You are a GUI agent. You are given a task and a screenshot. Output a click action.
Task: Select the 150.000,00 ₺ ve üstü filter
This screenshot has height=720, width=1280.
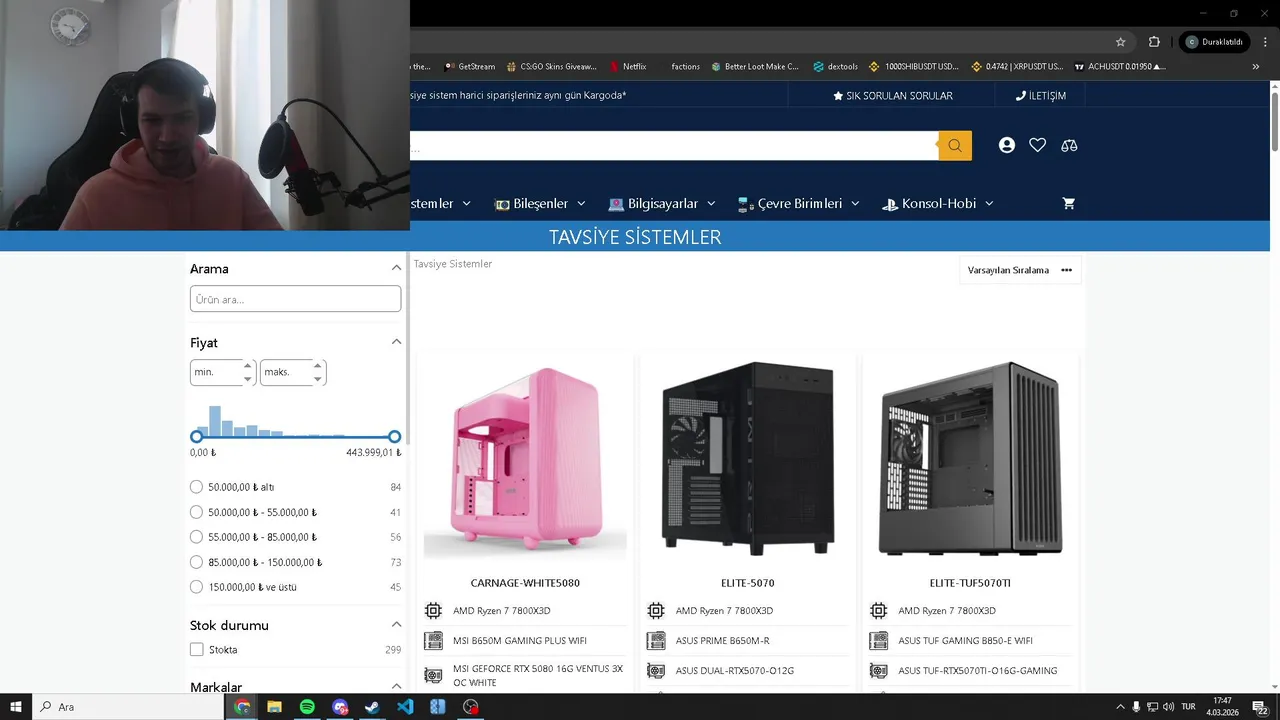(196, 587)
